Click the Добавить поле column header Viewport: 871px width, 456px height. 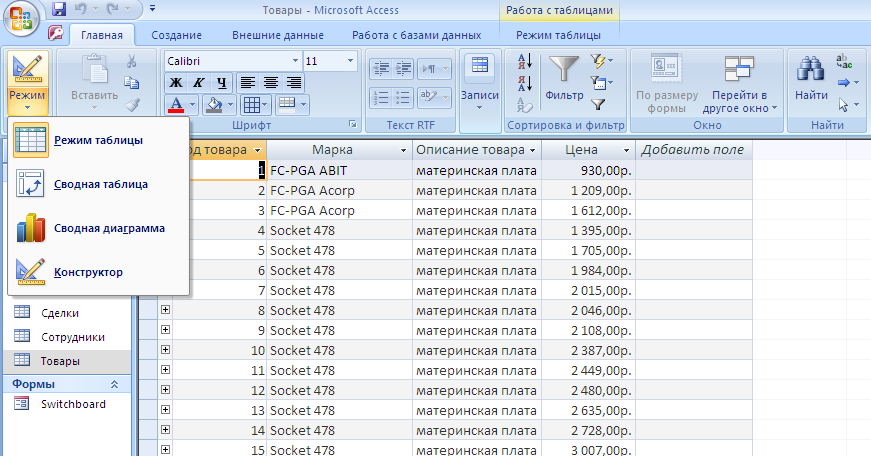pyautogui.click(x=693, y=150)
